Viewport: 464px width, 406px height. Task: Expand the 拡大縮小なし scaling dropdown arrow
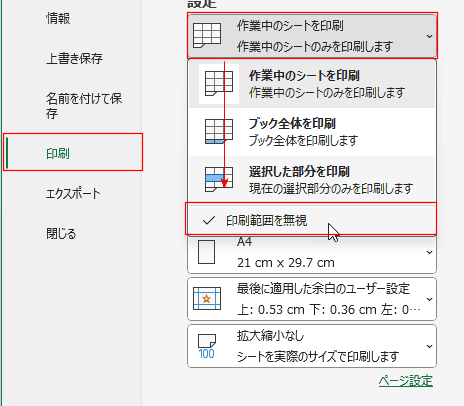[429, 346]
